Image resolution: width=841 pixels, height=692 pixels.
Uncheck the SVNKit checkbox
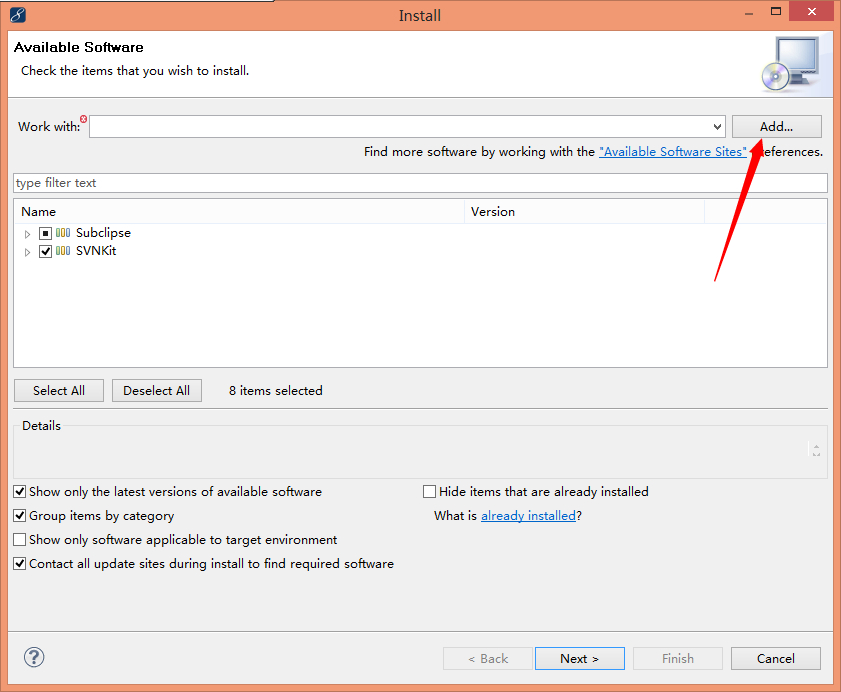pos(45,251)
